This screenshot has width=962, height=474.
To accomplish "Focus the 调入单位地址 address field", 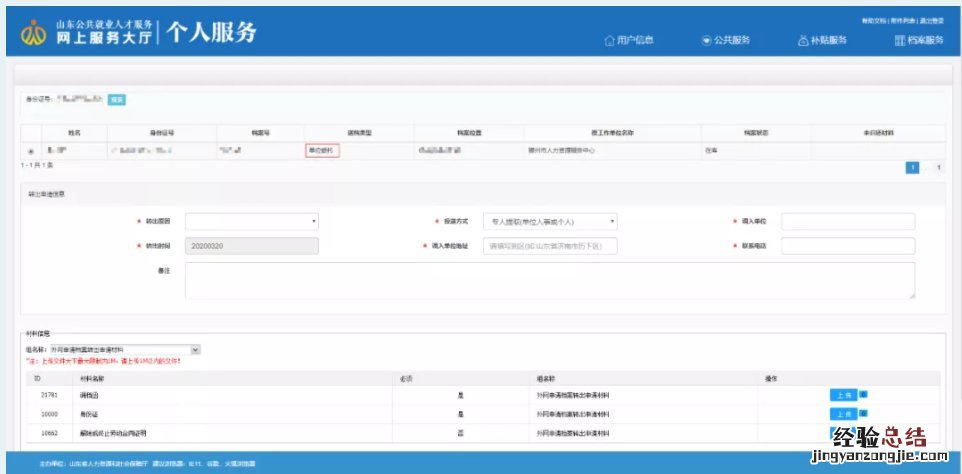I will click(549, 246).
